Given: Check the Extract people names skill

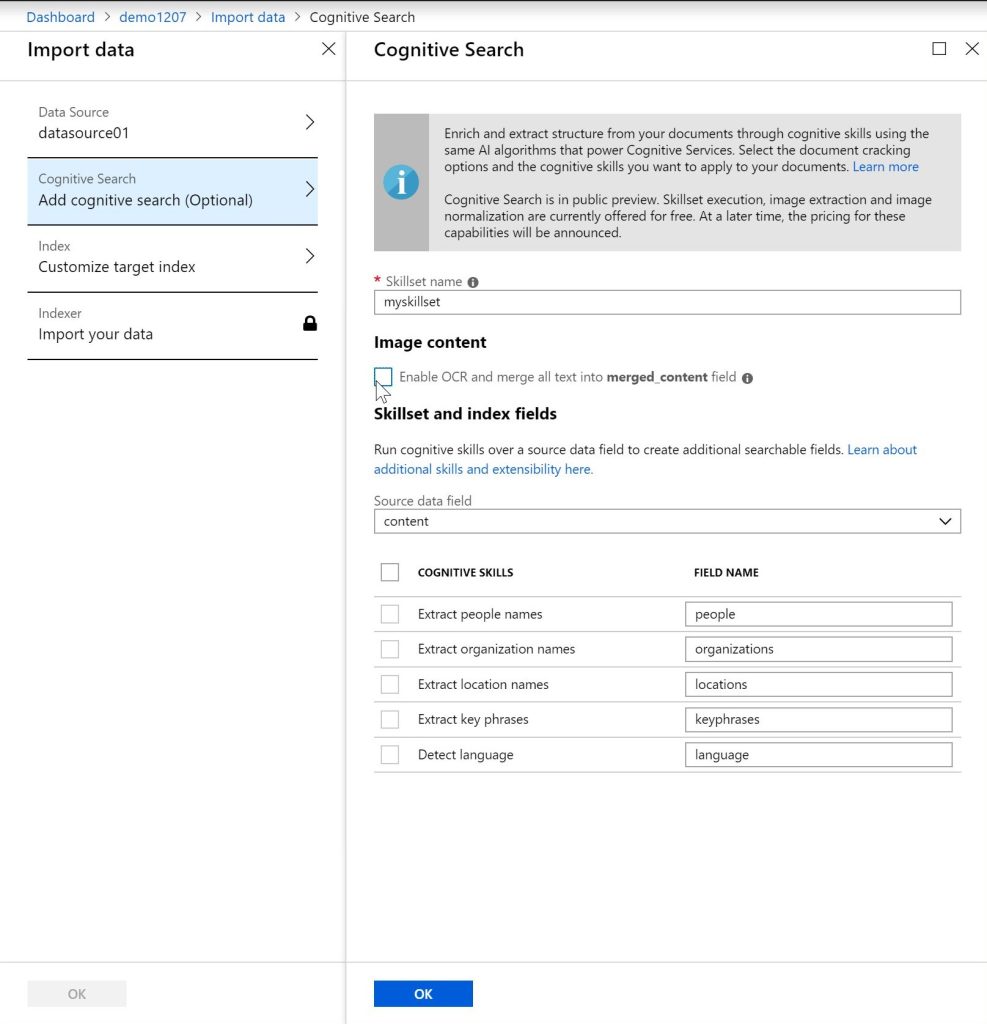Looking at the screenshot, I should point(390,614).
